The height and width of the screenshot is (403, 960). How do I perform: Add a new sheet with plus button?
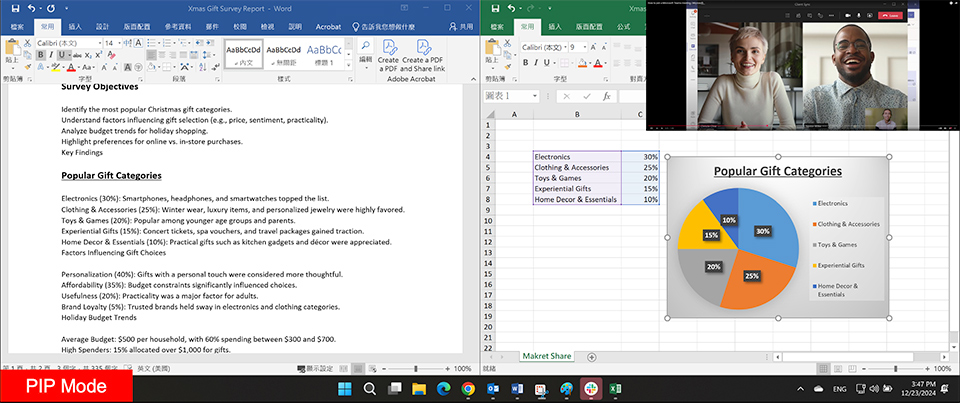592,356
